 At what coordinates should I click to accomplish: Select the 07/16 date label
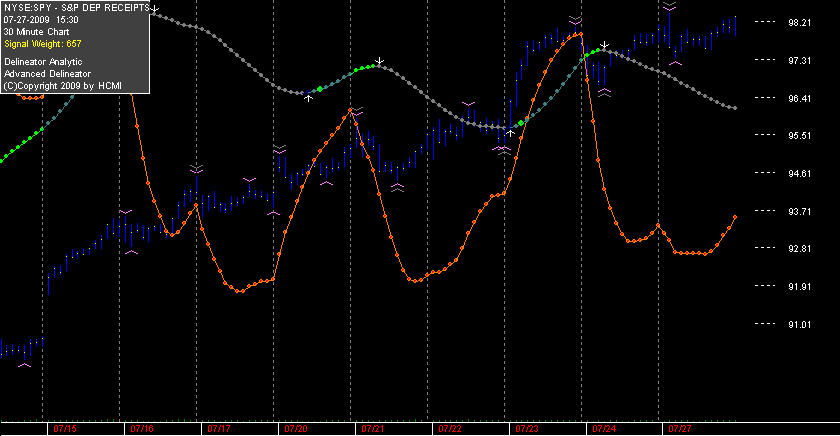click(142, 429)
